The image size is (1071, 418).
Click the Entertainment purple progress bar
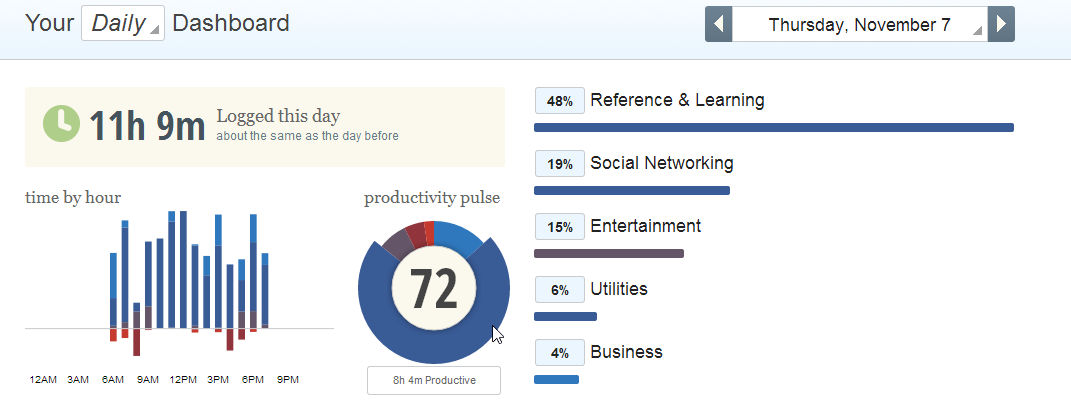(x=609, y=253)
